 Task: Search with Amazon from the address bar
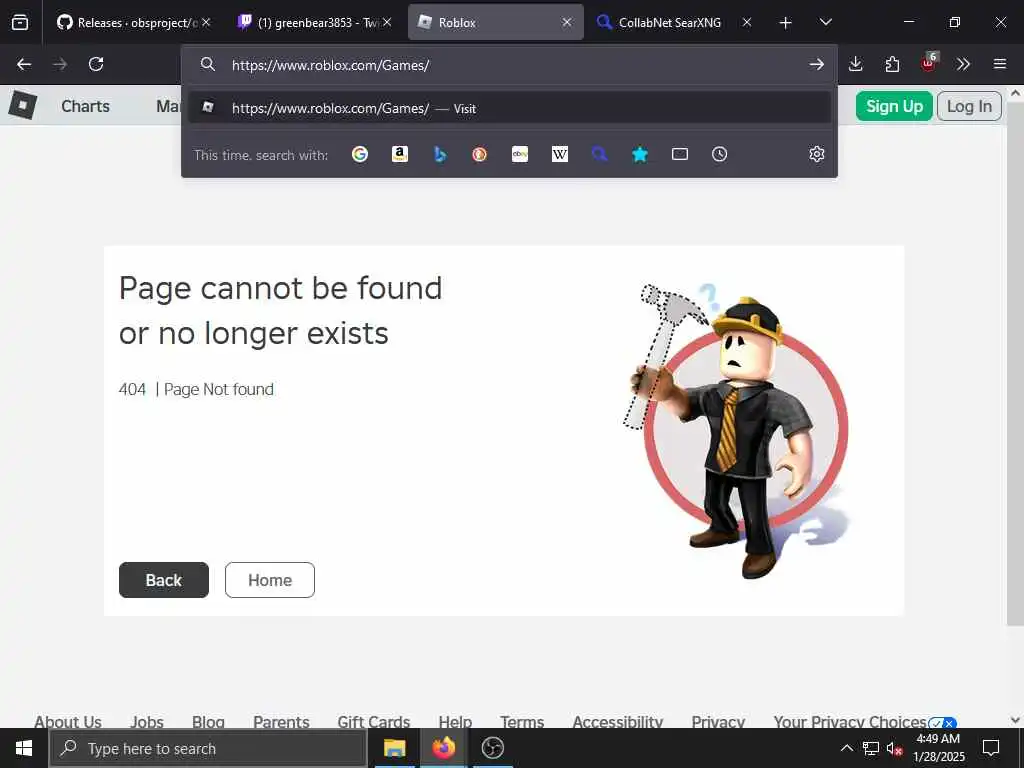[x=400, y=154]
